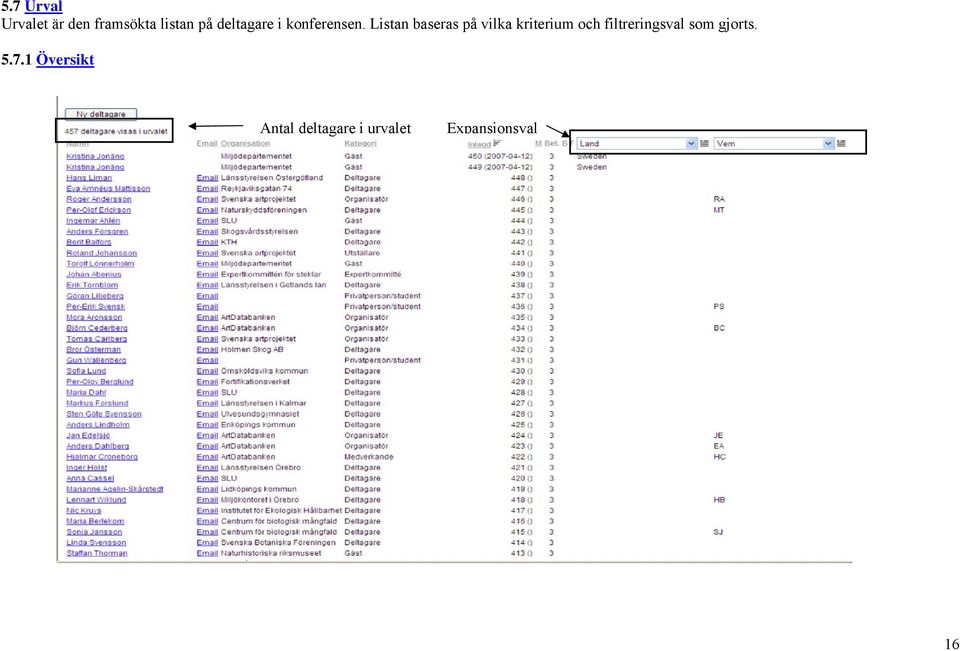Open participant Roland Johansson
The width and height of the screenshot is (960, 651).
(102, 253)
